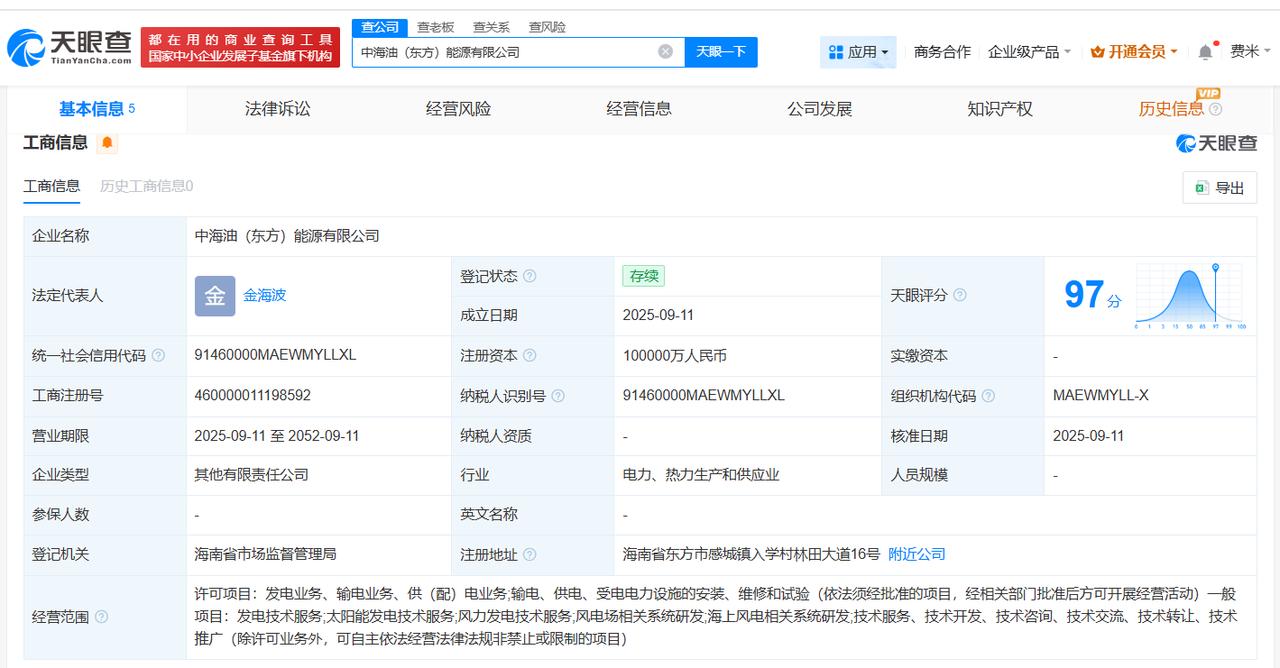Select the 工商信息 sub-tab
The width and height of the screenshot is (1280, 668).
click(x=52, y=186)
